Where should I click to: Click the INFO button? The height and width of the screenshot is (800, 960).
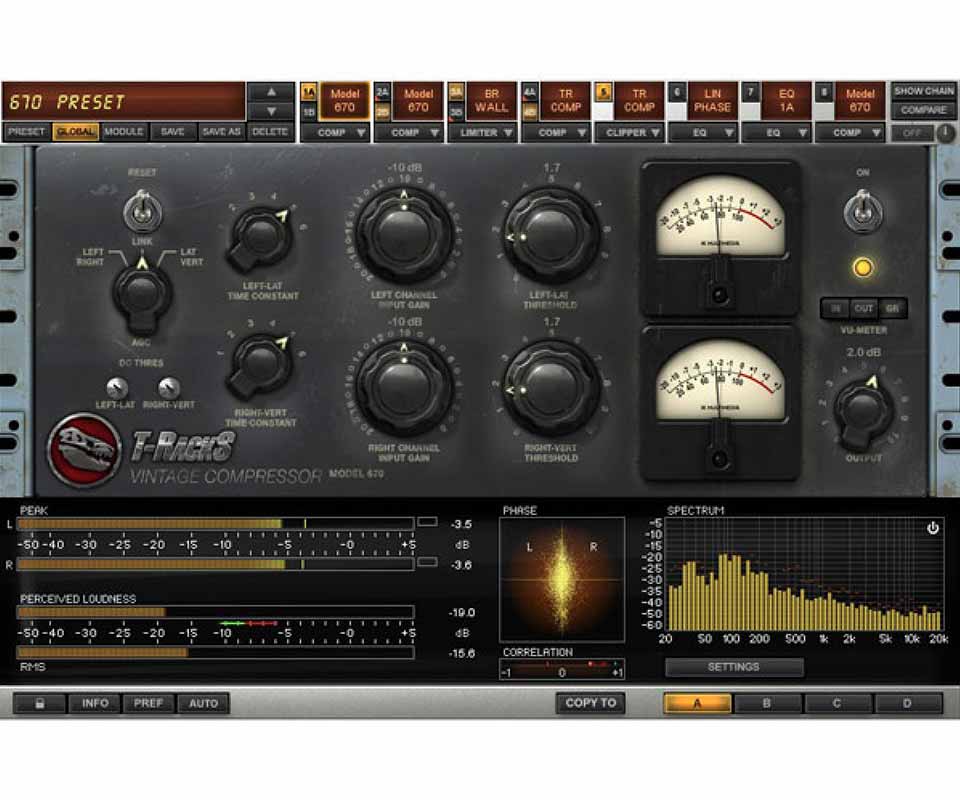(x=95, y=704)
